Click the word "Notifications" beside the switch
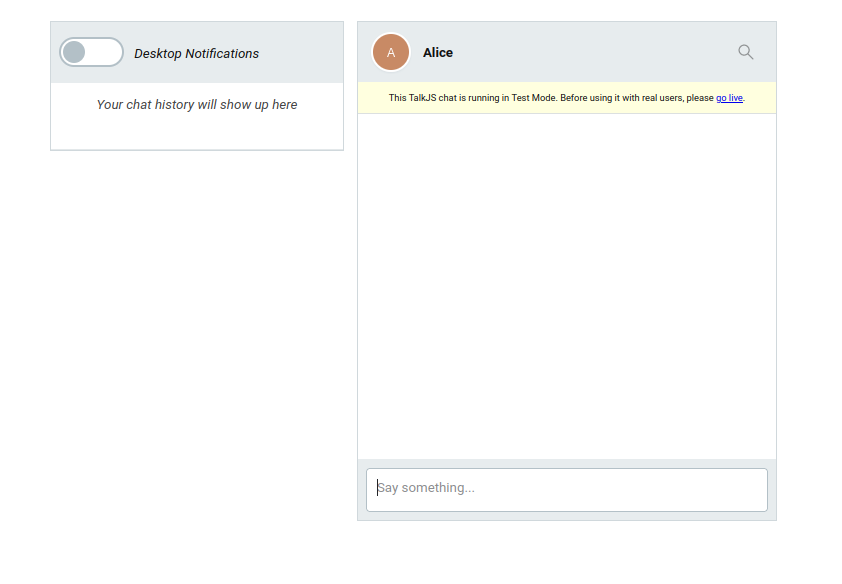 [x=222, y=54]
